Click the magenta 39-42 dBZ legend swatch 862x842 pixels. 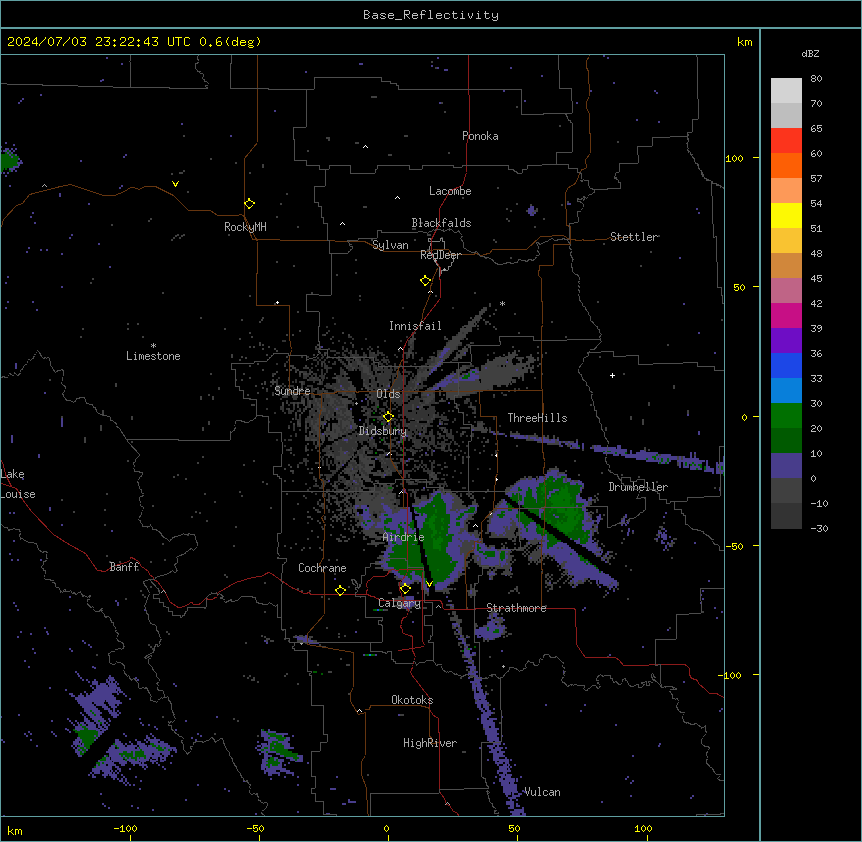786,315
